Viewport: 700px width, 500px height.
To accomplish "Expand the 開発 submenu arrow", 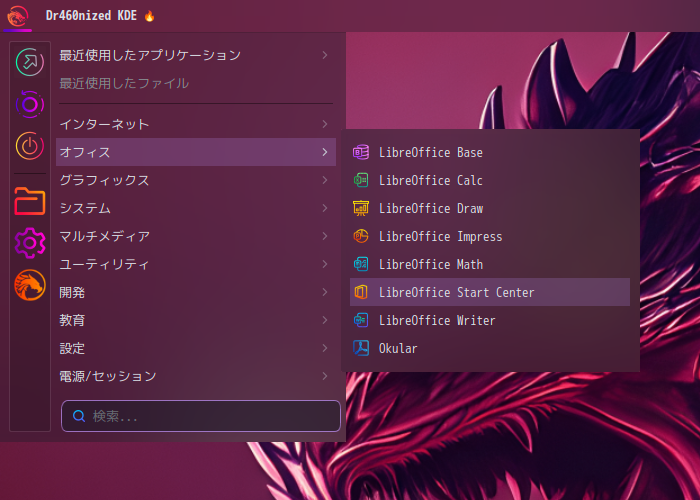I will pyautogui.click(x=325, y=292).
